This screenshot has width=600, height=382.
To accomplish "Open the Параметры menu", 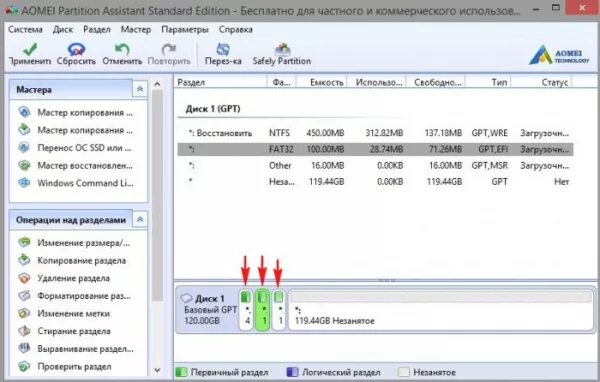I will [185, 29].
